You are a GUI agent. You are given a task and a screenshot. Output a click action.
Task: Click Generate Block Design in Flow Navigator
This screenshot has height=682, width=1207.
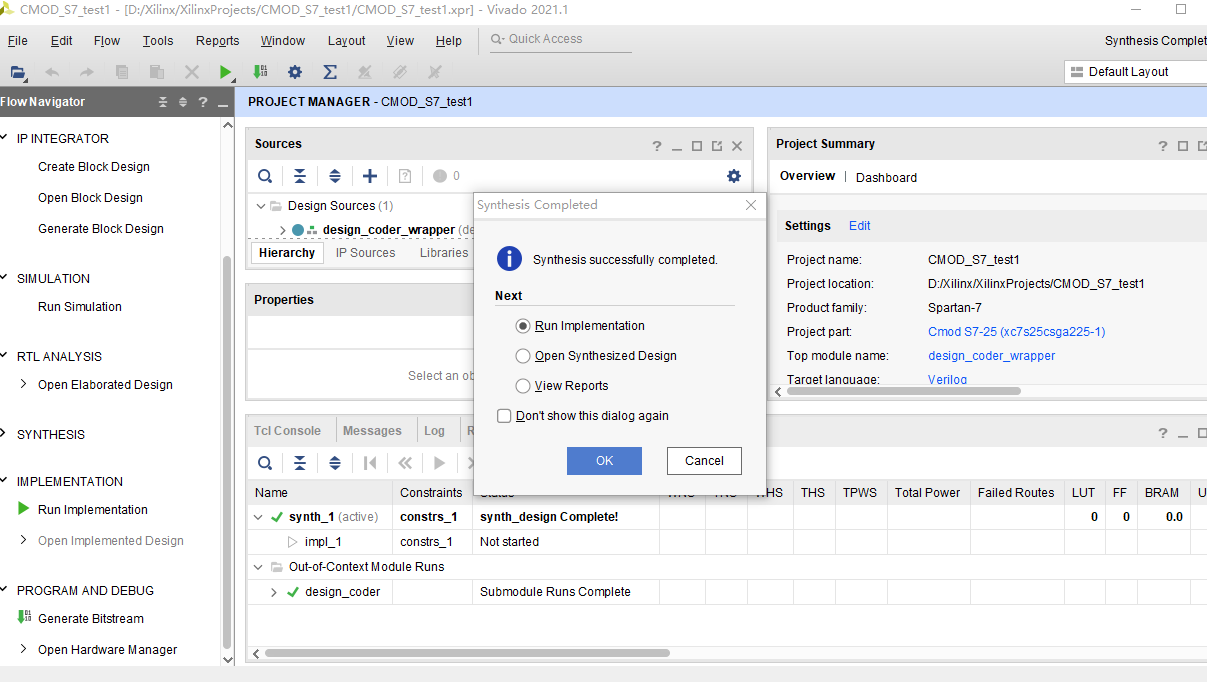(x=101, y=229)
